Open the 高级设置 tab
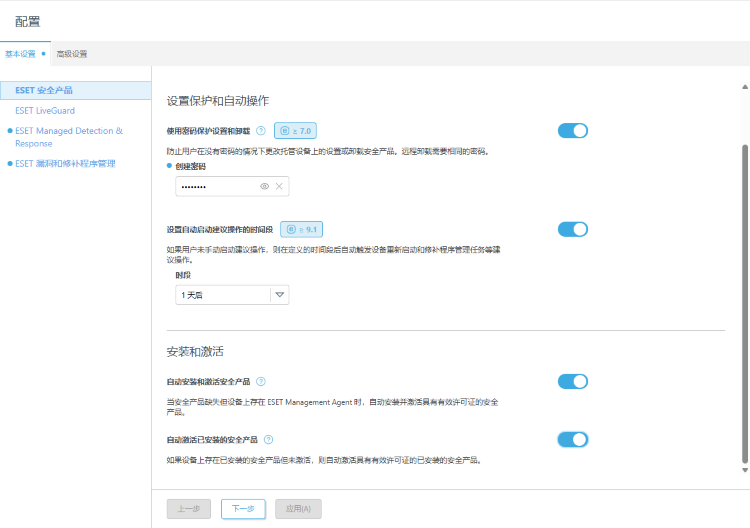750x528 pixels. [72, 53]
